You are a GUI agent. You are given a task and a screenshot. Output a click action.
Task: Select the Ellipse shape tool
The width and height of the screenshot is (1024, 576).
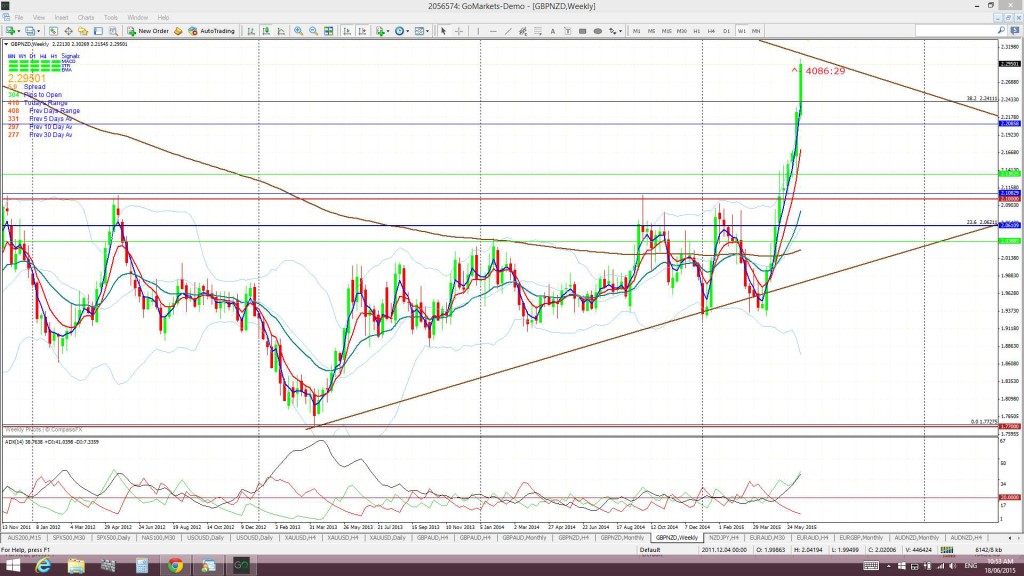pos(598,31)
